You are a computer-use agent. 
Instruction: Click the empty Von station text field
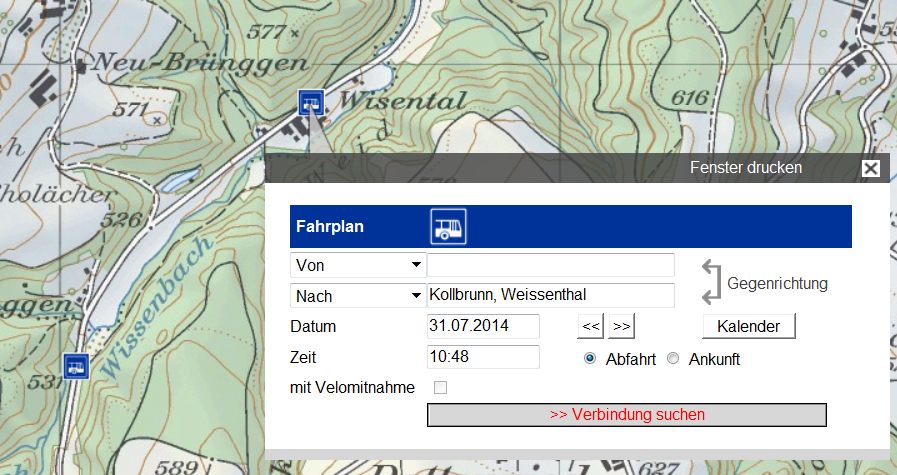click(x=550, y=265)
